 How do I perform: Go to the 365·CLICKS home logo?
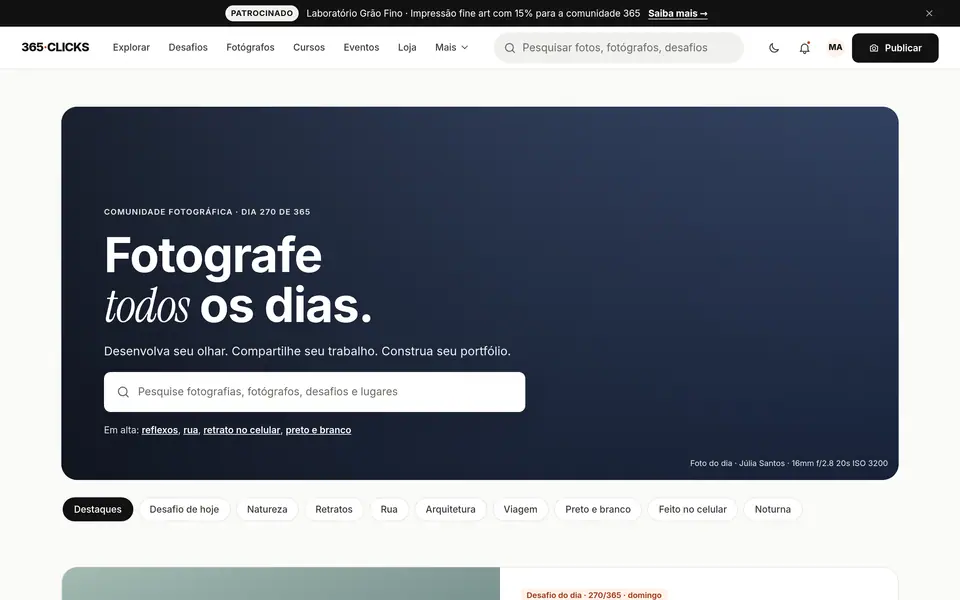point(55,47)
